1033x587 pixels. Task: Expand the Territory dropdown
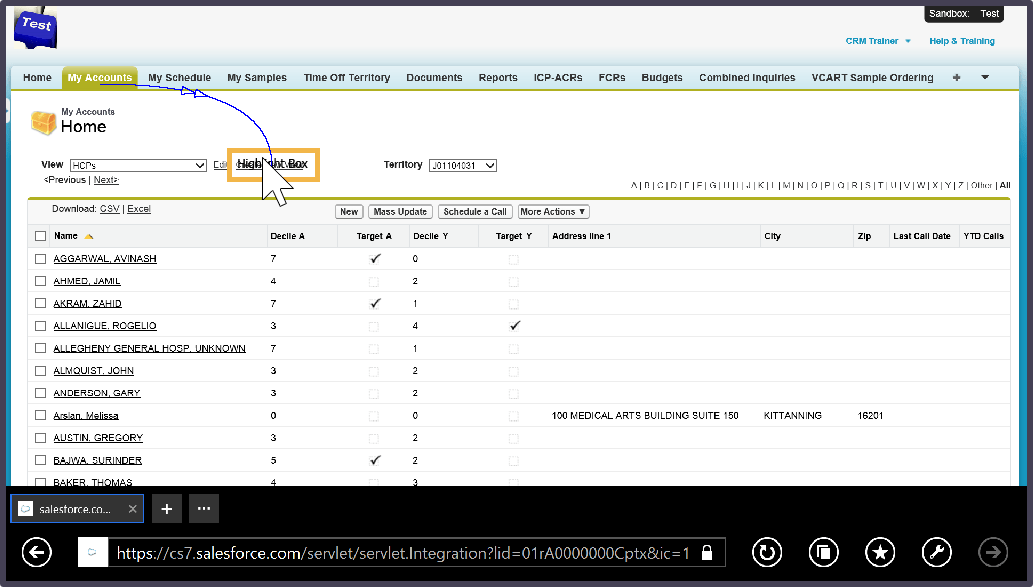pos(462,165)
